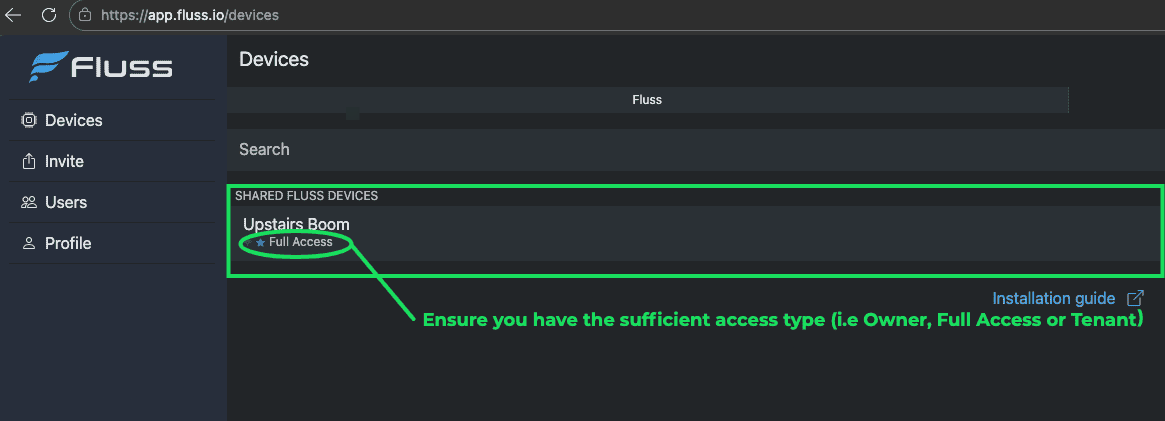
Task: Click the Shared Fluss Devices section header
Action: coord(306,196)
